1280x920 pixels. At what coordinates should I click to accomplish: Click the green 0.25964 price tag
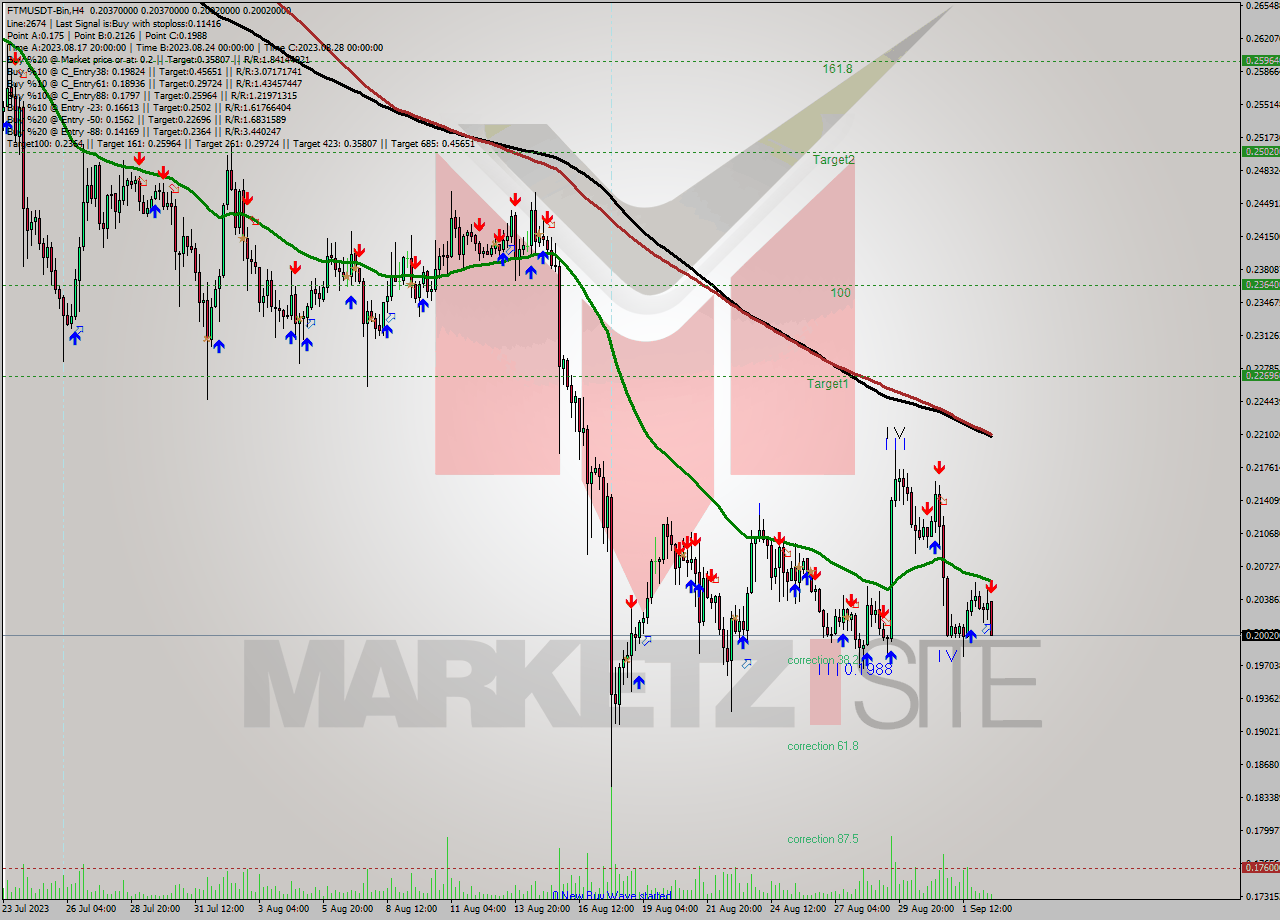1259,60
